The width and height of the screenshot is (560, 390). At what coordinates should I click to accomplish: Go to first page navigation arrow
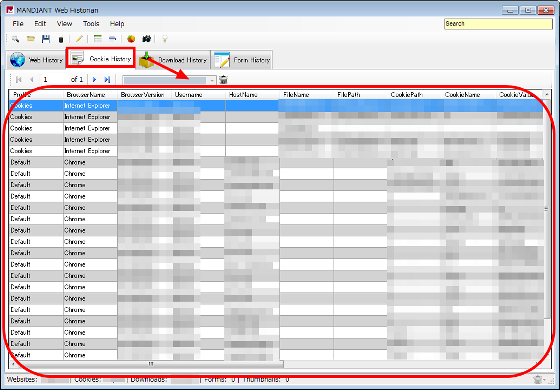pos(19,79)
